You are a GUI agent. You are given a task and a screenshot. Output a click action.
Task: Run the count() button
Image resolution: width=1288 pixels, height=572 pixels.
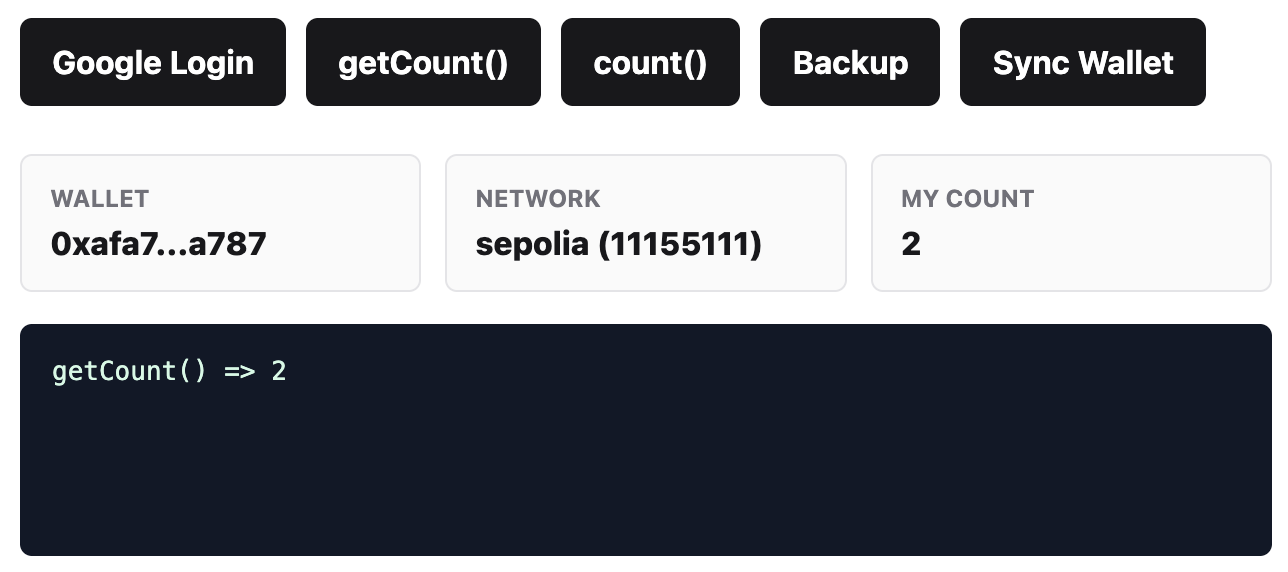point(650,62)
